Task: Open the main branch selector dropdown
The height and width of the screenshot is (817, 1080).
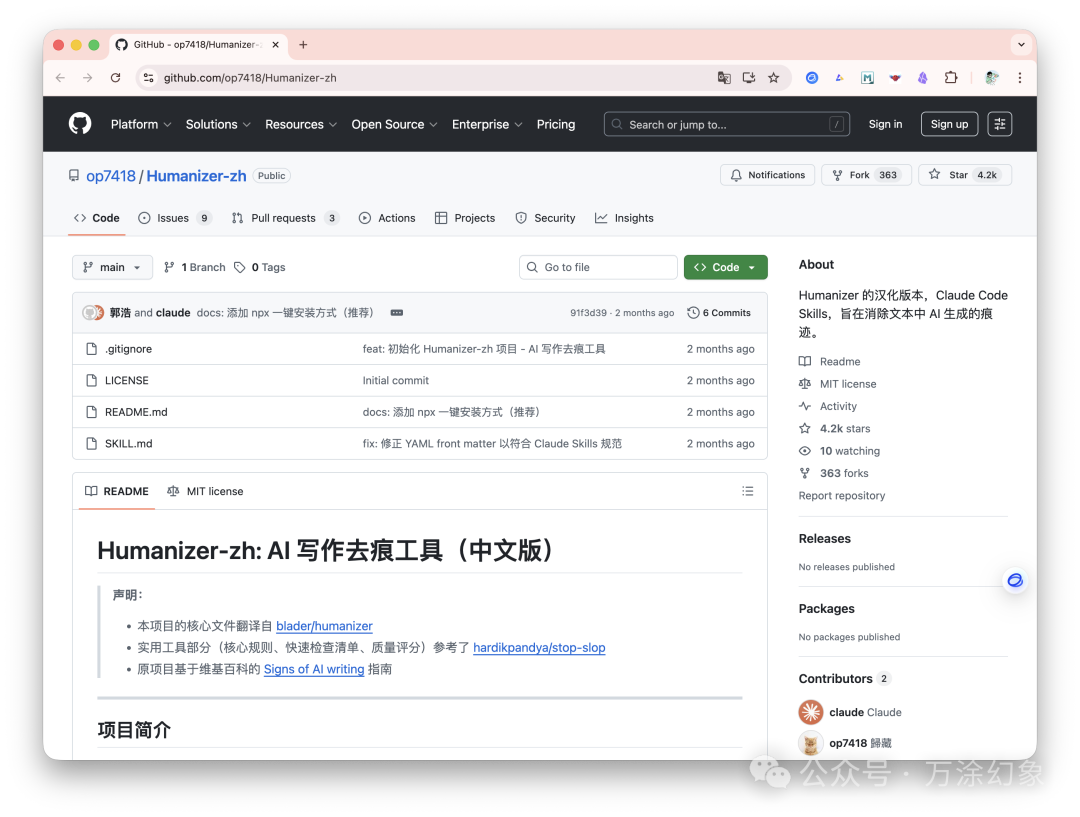Action: (112, 267)
